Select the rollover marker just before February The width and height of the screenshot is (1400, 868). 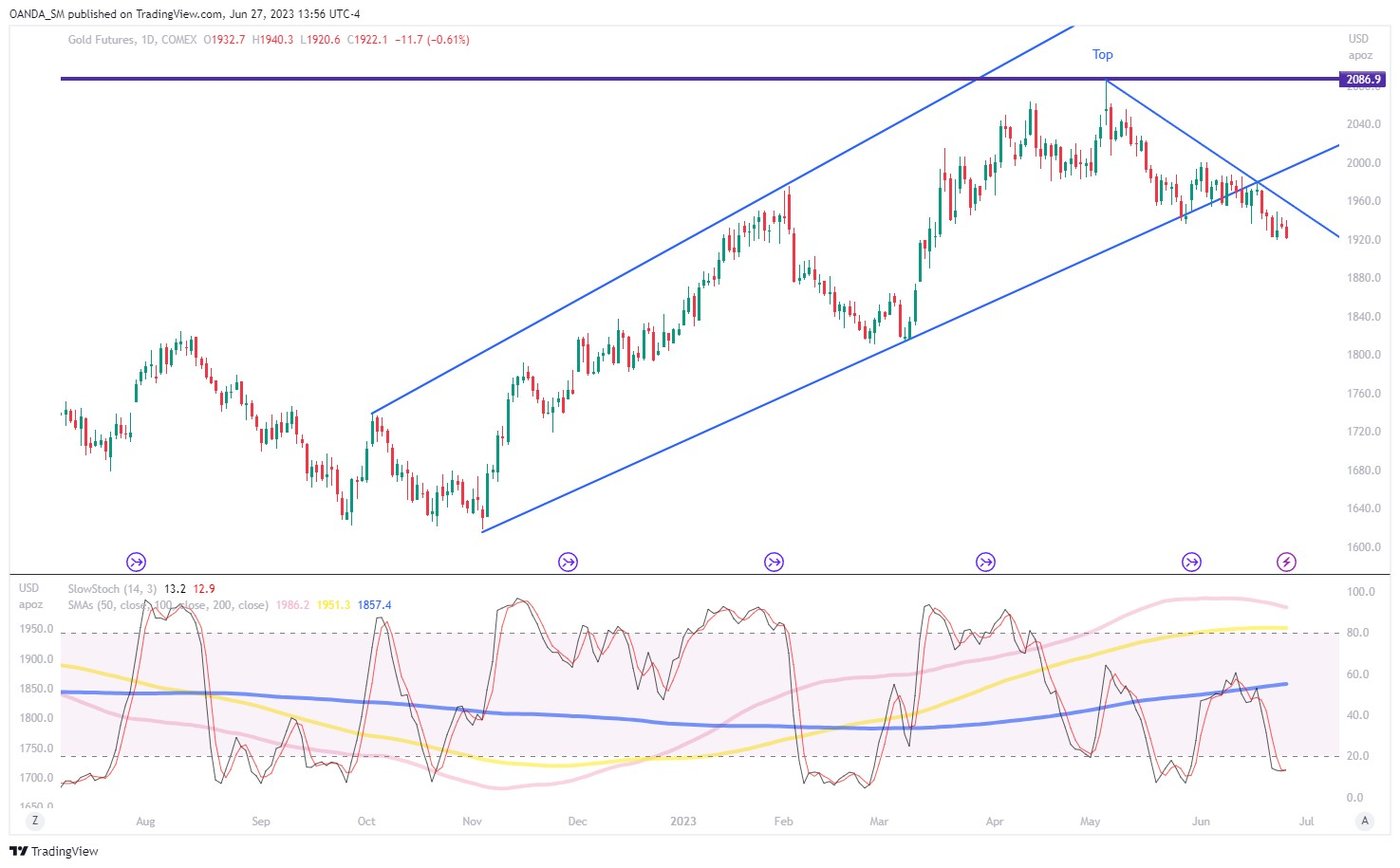pos(774,562)
